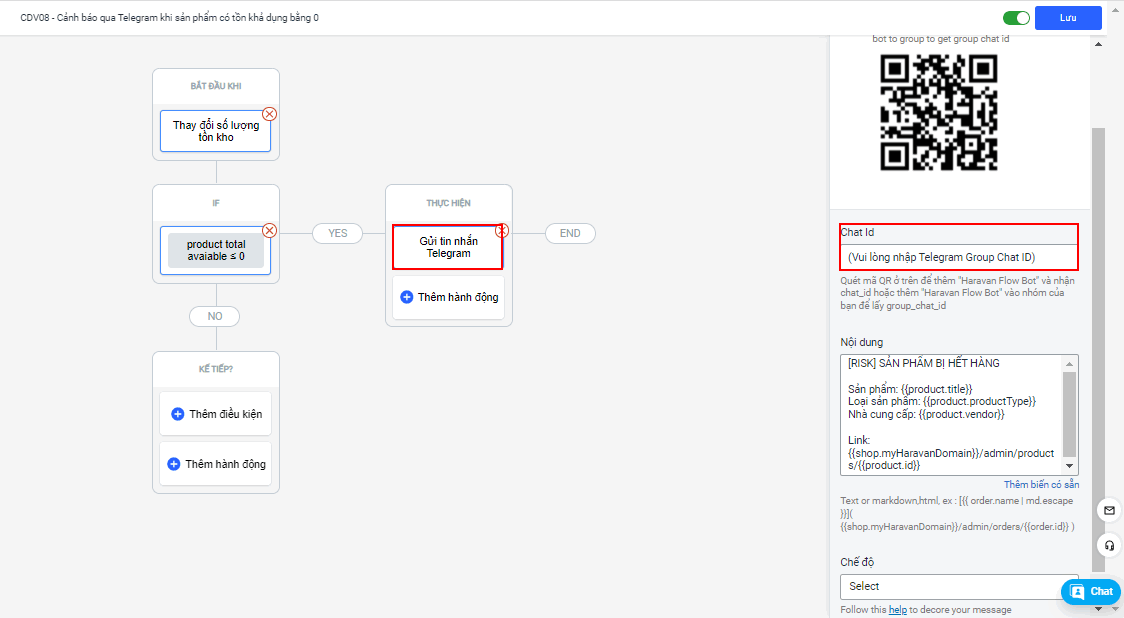1124x618 pixels.
Task: Open the mail icon on right edge
Action: (x=1109, y=510)
